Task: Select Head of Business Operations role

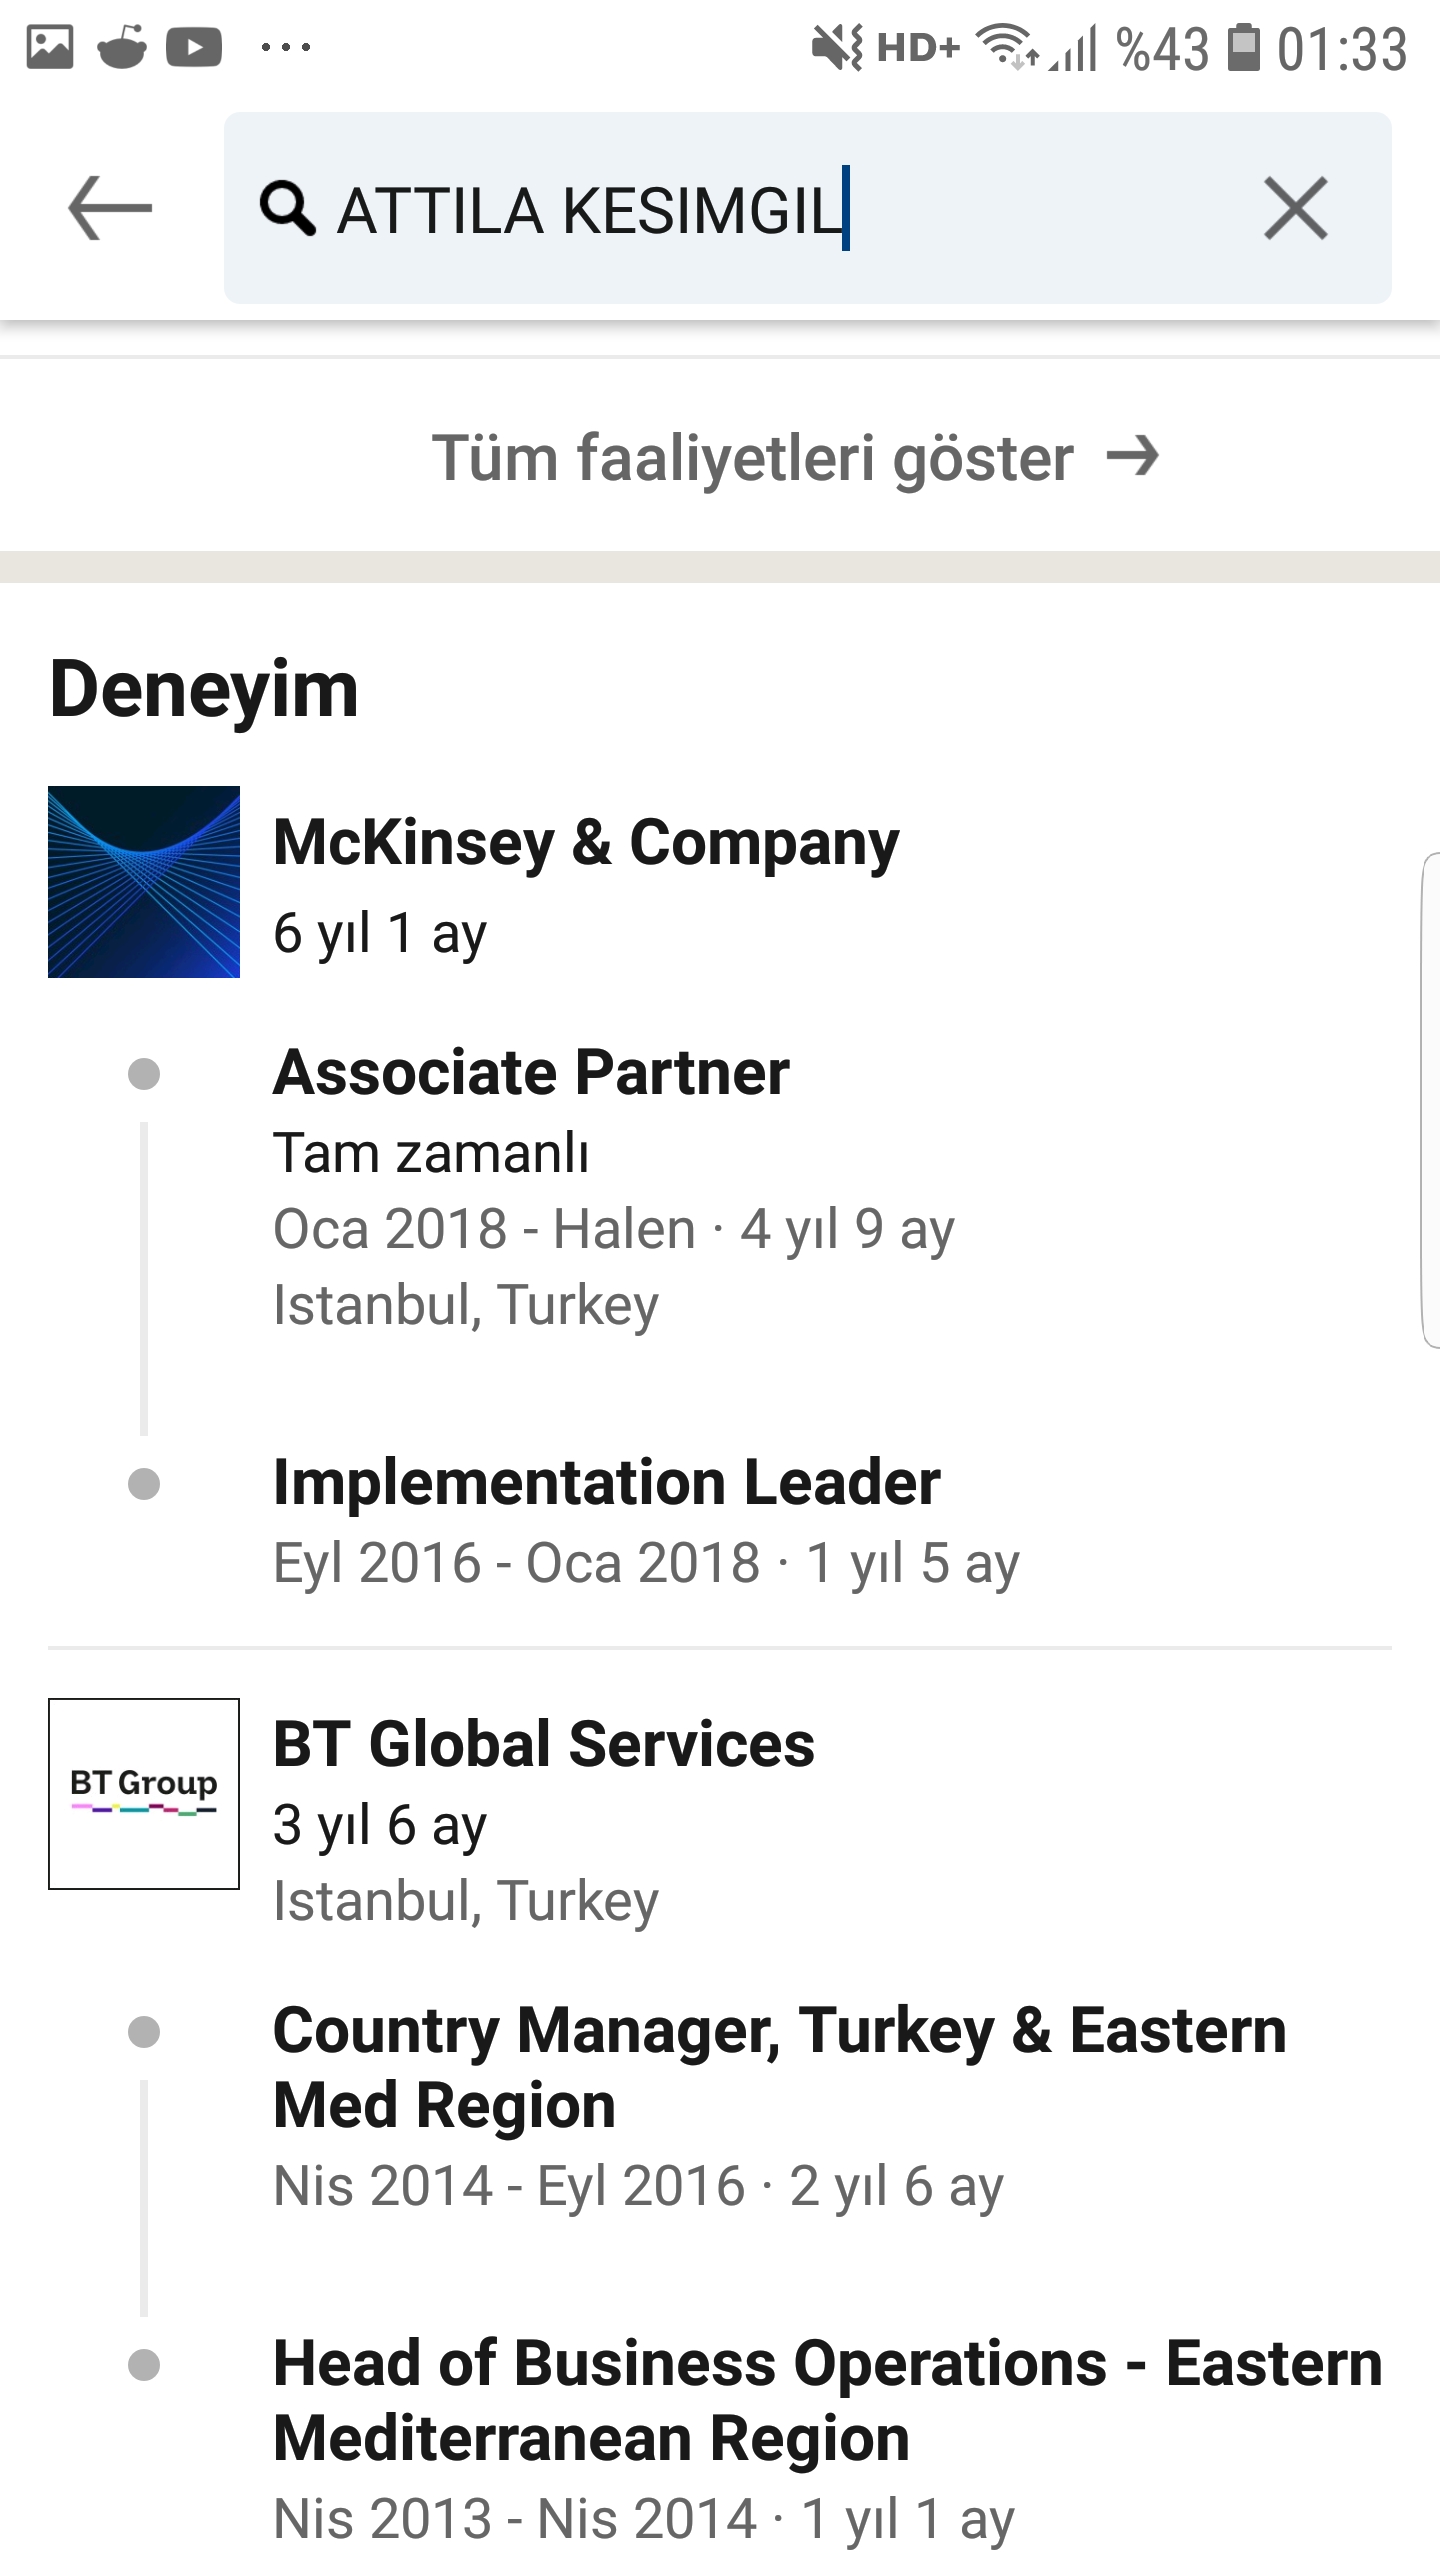Action: [827, 2400]
